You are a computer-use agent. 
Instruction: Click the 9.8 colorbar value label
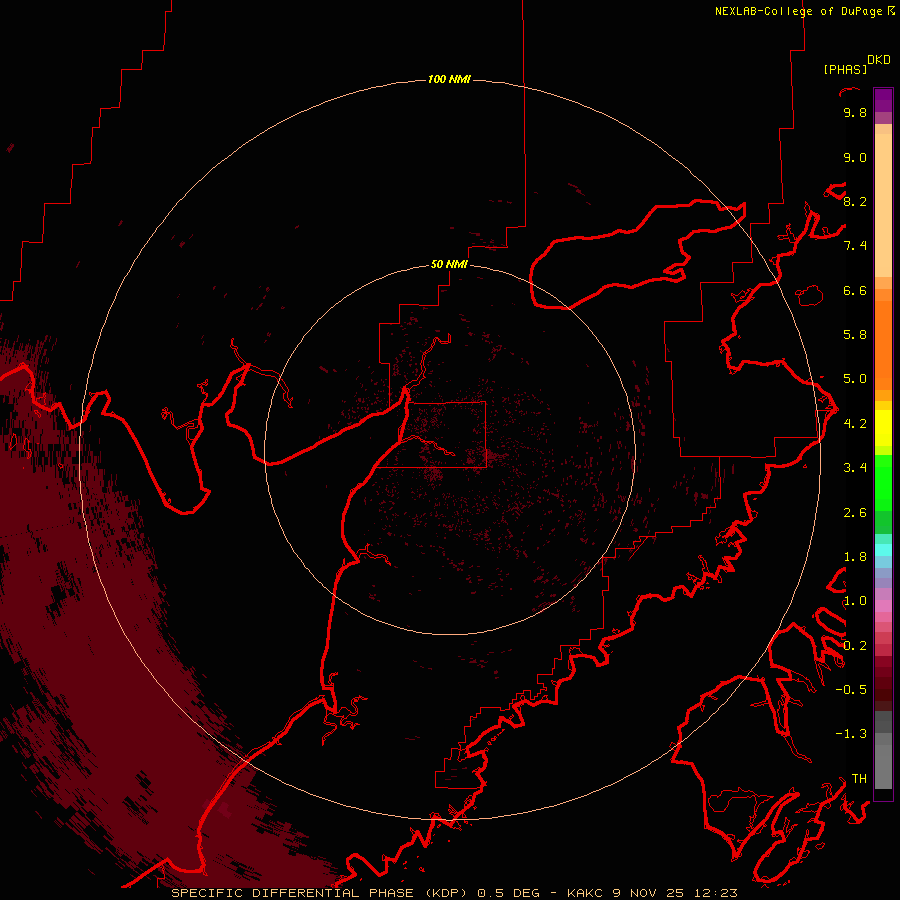tap(855, 112)
